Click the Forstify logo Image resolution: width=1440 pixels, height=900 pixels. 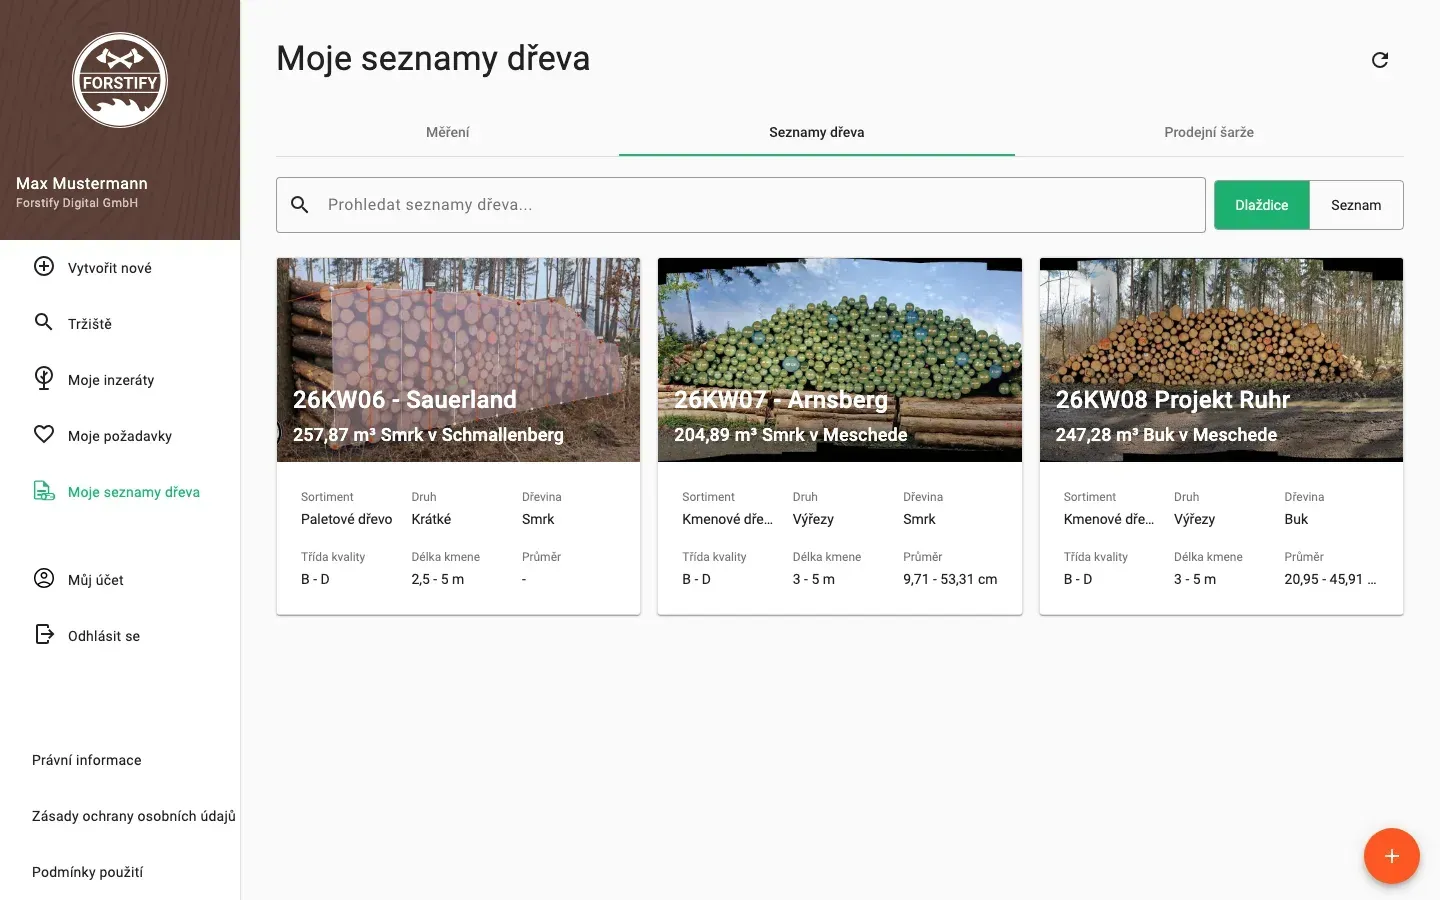(120, 80)
